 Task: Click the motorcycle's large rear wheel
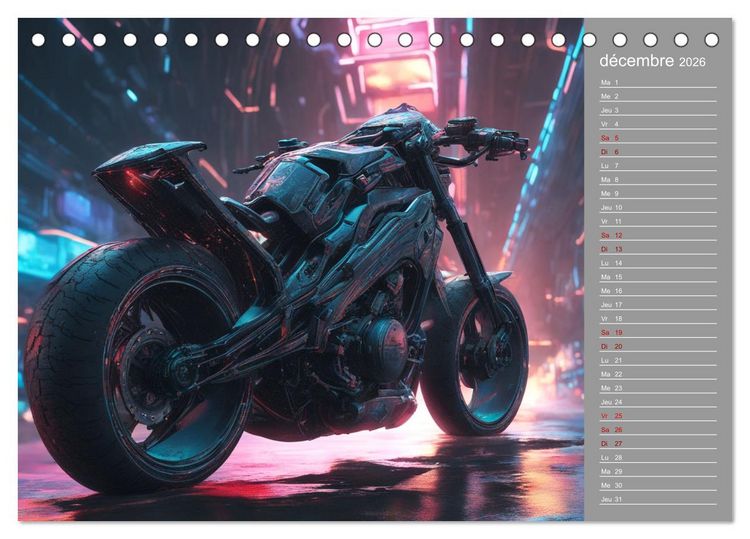point(139,366)
